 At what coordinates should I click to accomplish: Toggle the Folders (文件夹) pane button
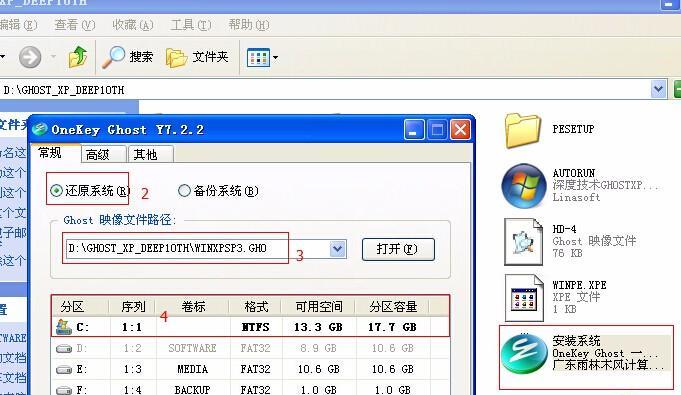(197, 57)
